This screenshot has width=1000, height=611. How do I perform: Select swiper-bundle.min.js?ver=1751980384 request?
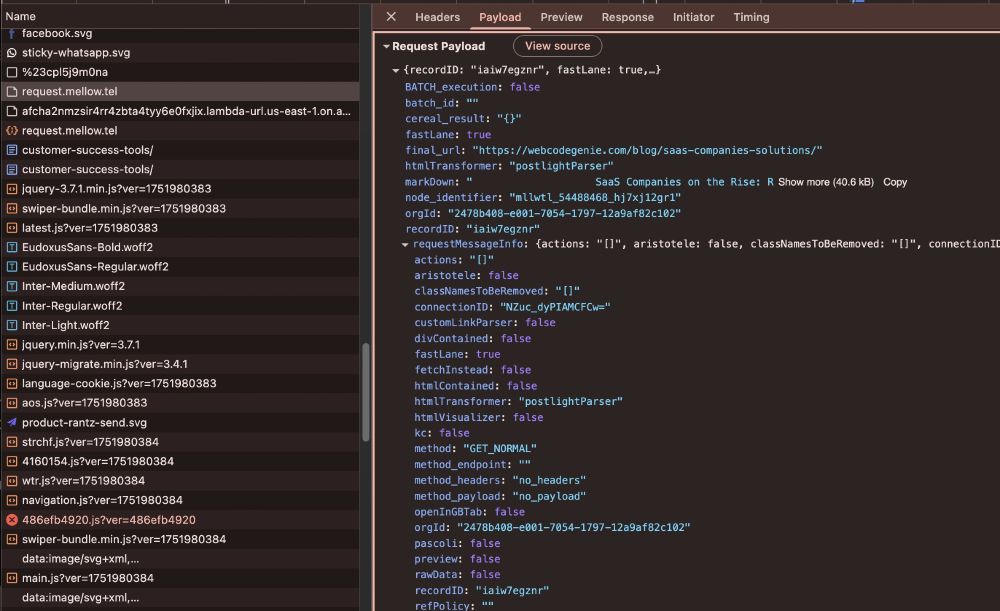point(180,539)
